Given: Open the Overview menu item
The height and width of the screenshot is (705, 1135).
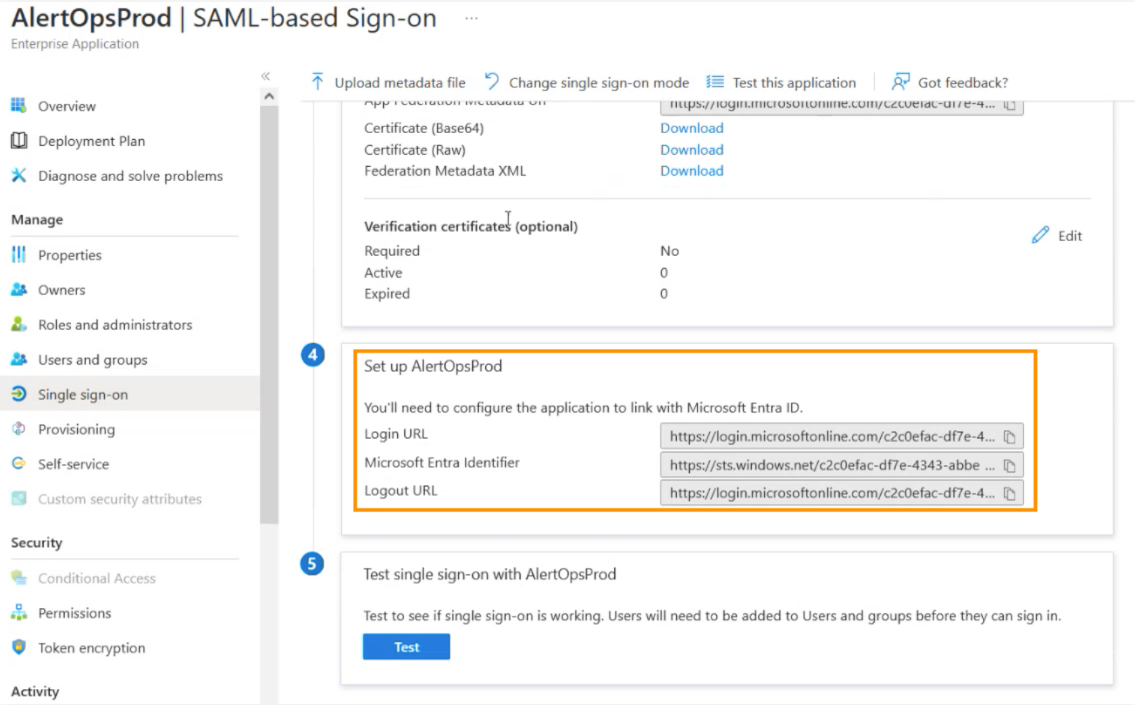Looking at the screenshot, I should coord(67,106).
